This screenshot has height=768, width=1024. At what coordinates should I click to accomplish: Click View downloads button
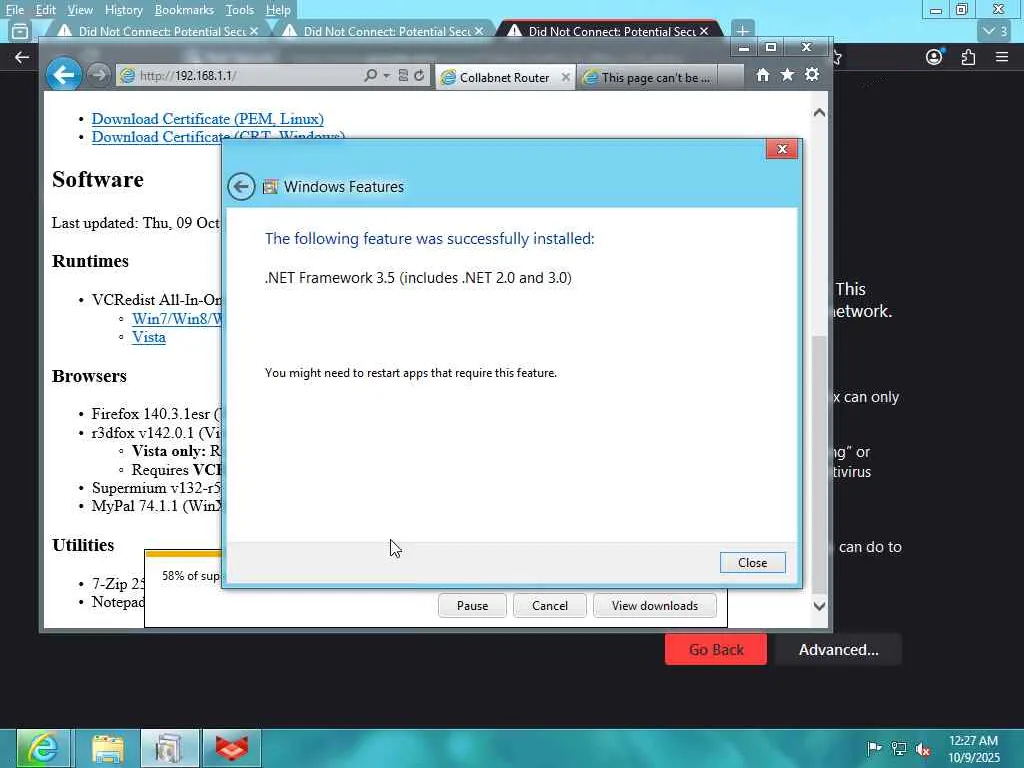click(x=654, y=605)
